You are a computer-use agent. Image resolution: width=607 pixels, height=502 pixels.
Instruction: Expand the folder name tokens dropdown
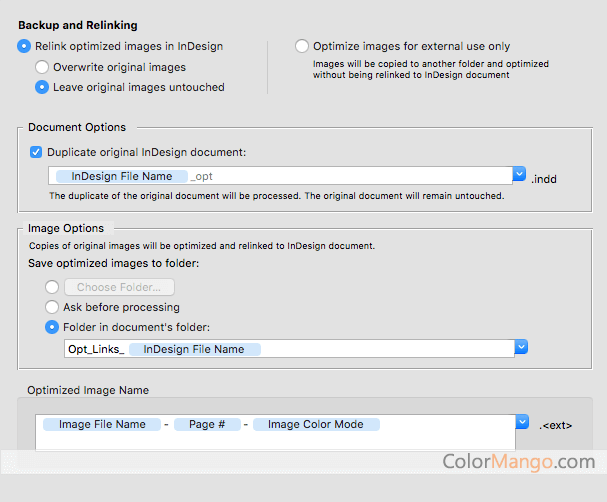pos(520,347)
